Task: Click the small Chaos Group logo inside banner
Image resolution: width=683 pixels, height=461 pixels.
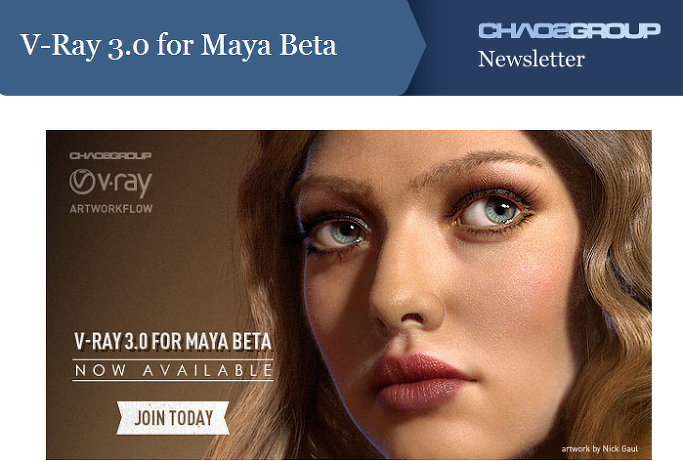Action: pos(111,156)
